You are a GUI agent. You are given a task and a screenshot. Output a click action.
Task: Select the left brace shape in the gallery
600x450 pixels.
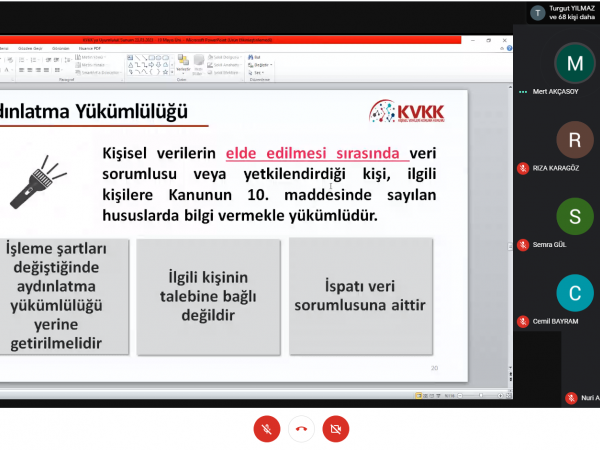152,72
